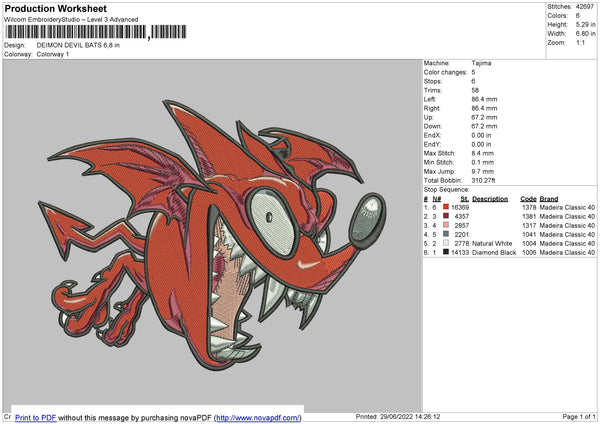Click stitch count '2778' in stop 5
The image size is (600, 424).
click(x=461, y=243)
